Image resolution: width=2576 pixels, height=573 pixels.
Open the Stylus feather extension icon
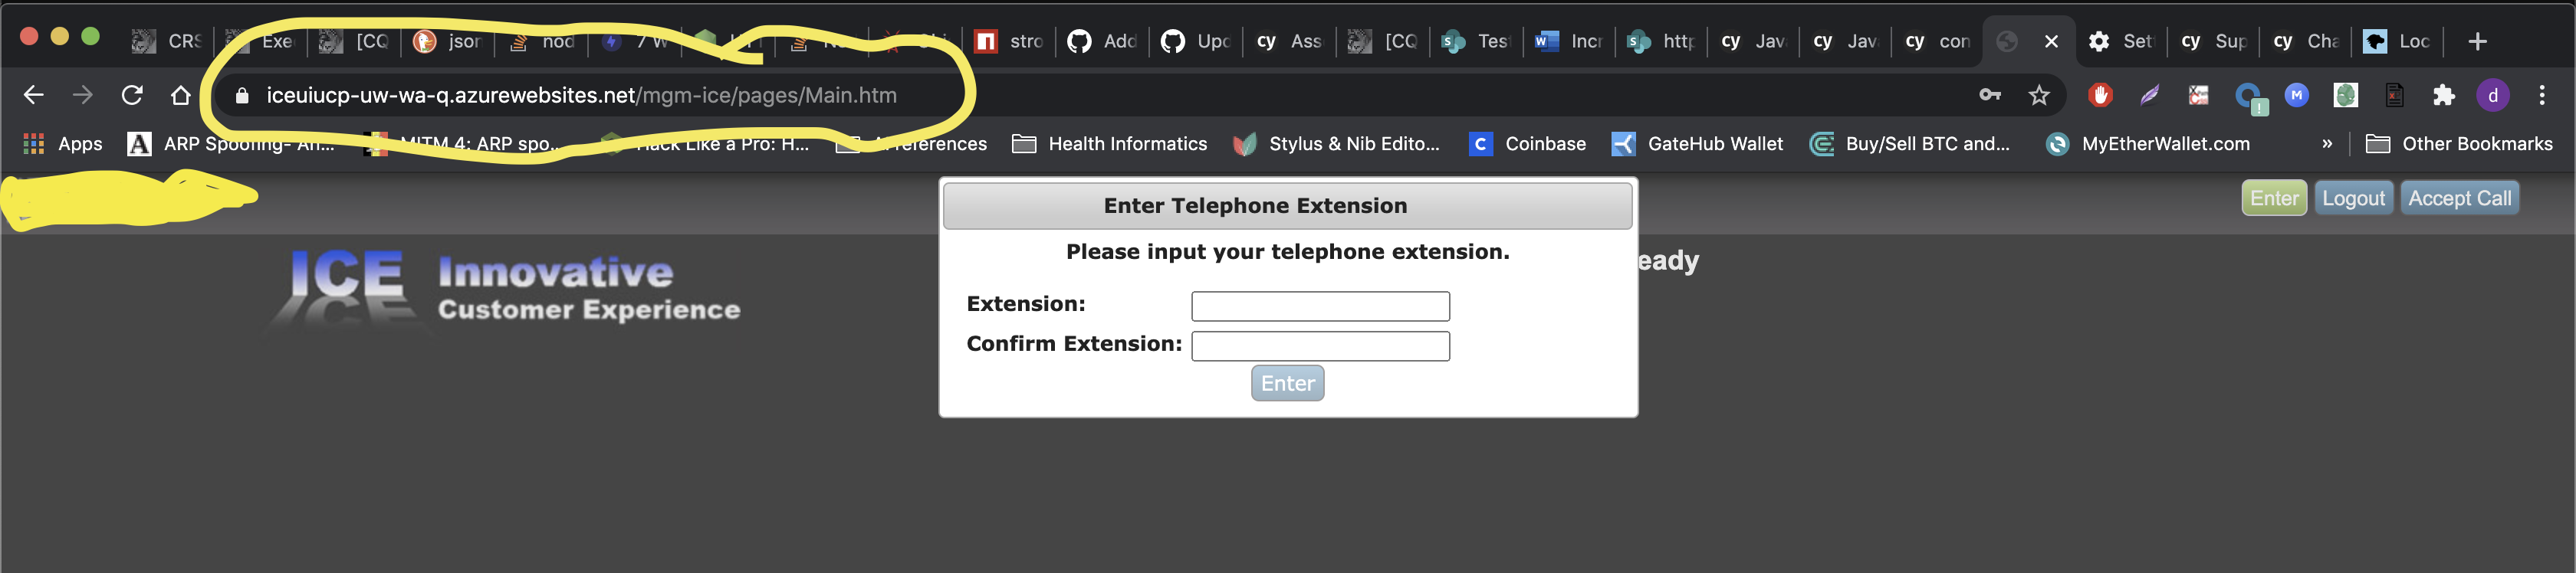pyautogui.click(x=2149, y=95)
